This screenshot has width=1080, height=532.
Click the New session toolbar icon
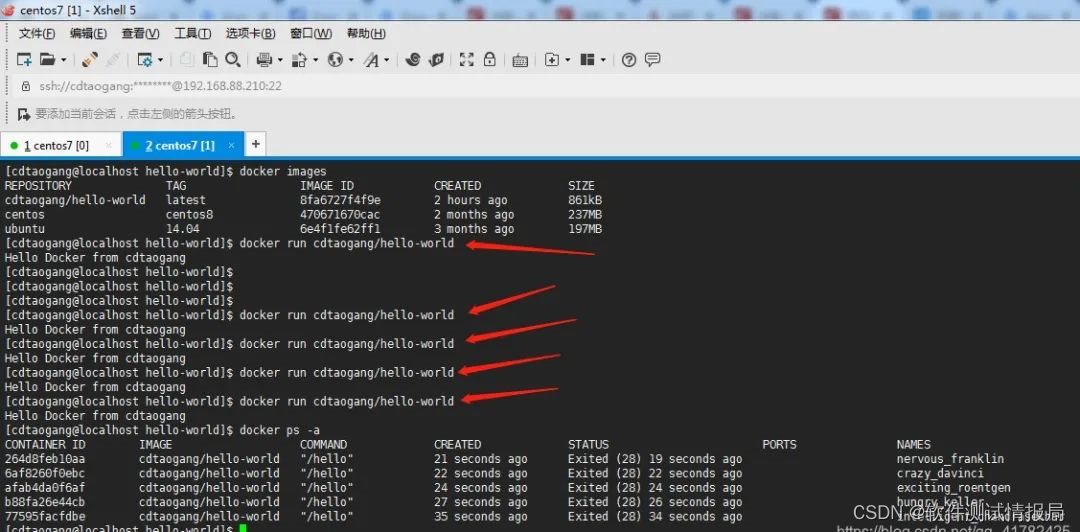tap(24, 60)
